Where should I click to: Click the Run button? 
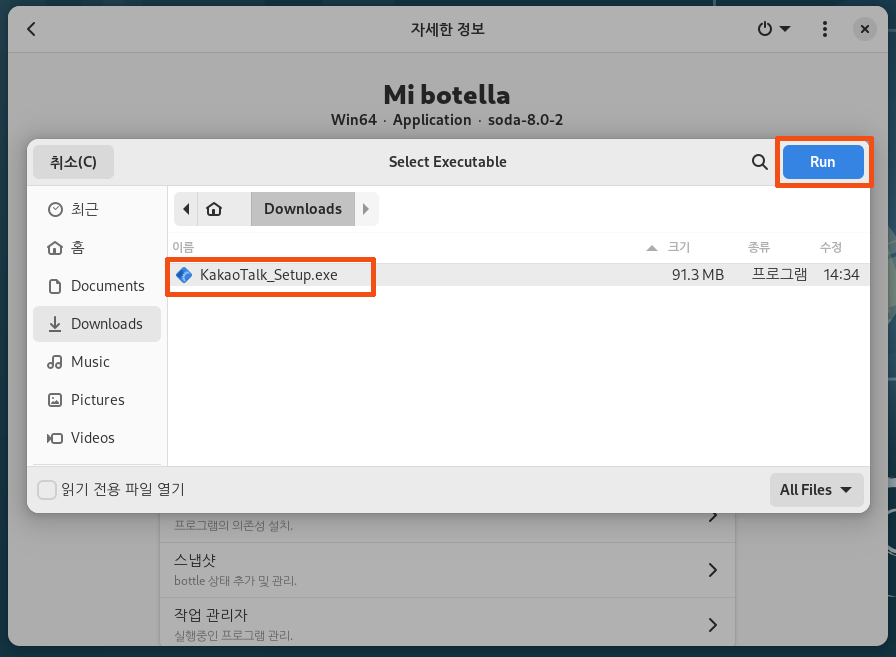pos(822,162)
